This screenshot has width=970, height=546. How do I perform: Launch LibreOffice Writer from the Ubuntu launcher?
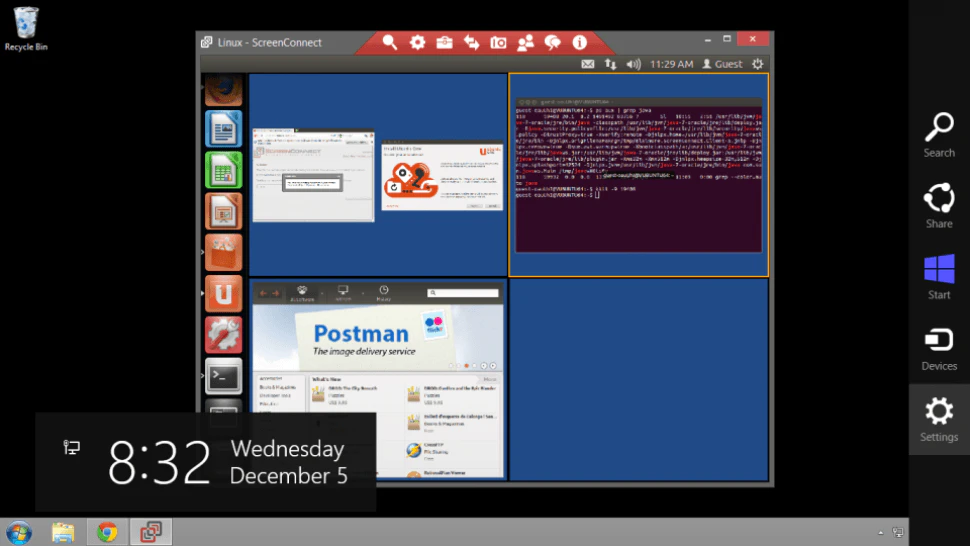click(223, 129)
